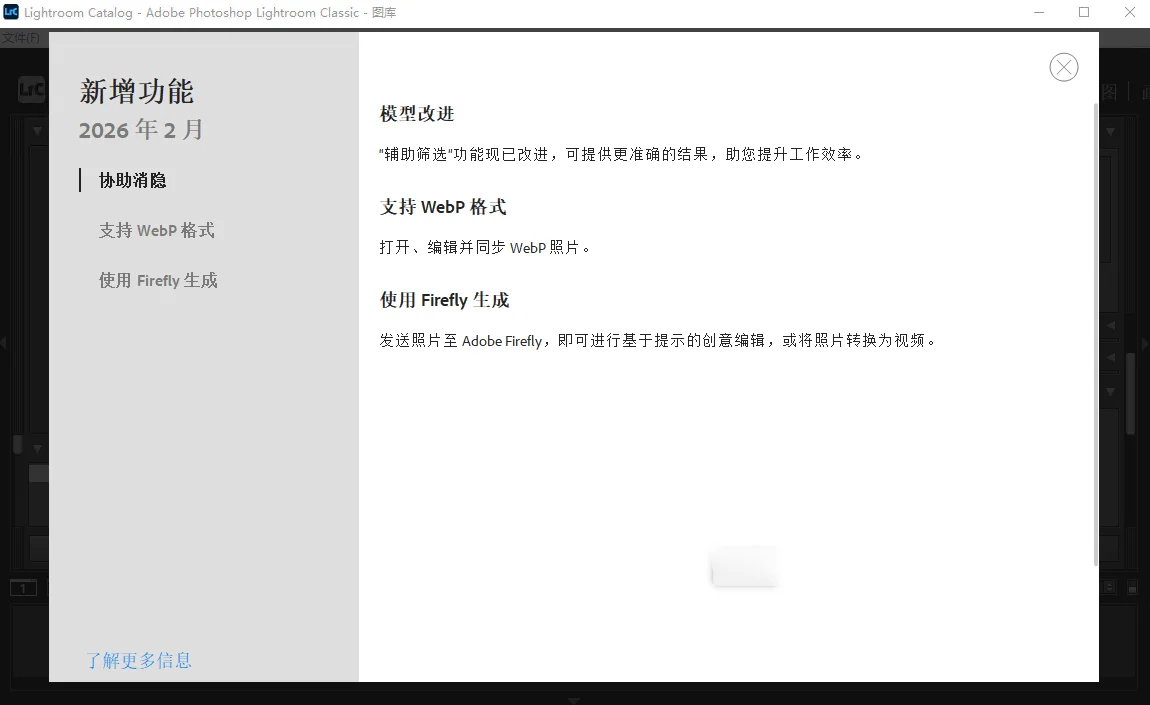The image size is (1150, 705).
Task: Click the 支持 WebP 格式 content heading
Action: 443,207
